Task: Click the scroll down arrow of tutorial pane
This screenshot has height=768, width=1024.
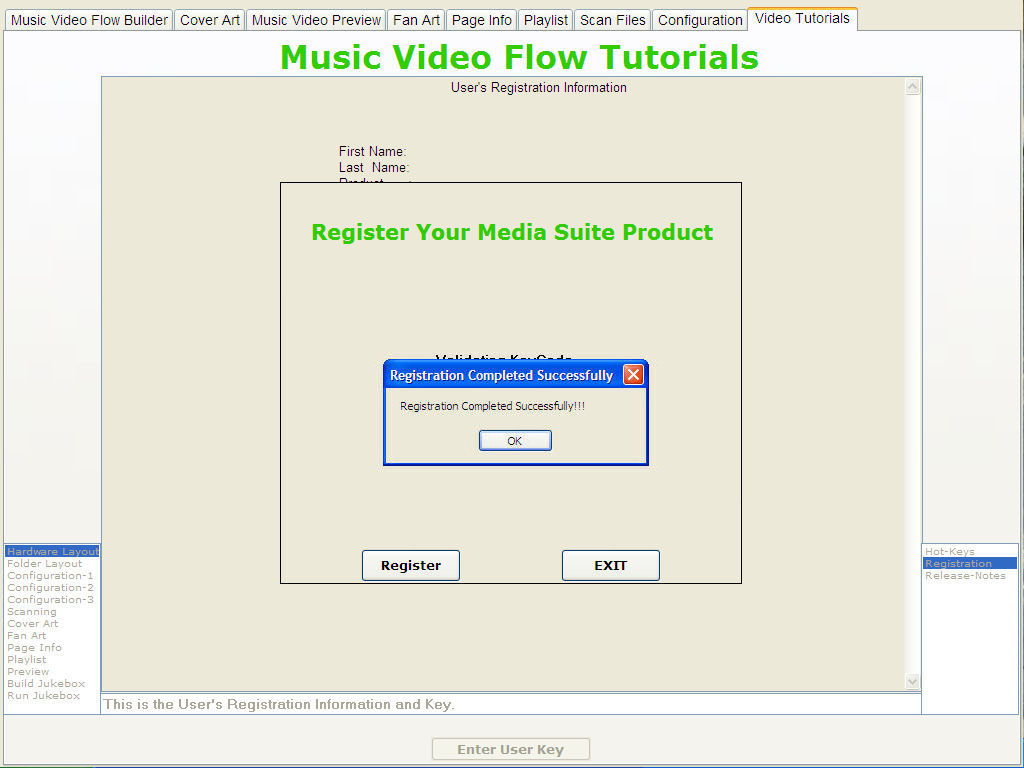Action: tap(912, 681)
